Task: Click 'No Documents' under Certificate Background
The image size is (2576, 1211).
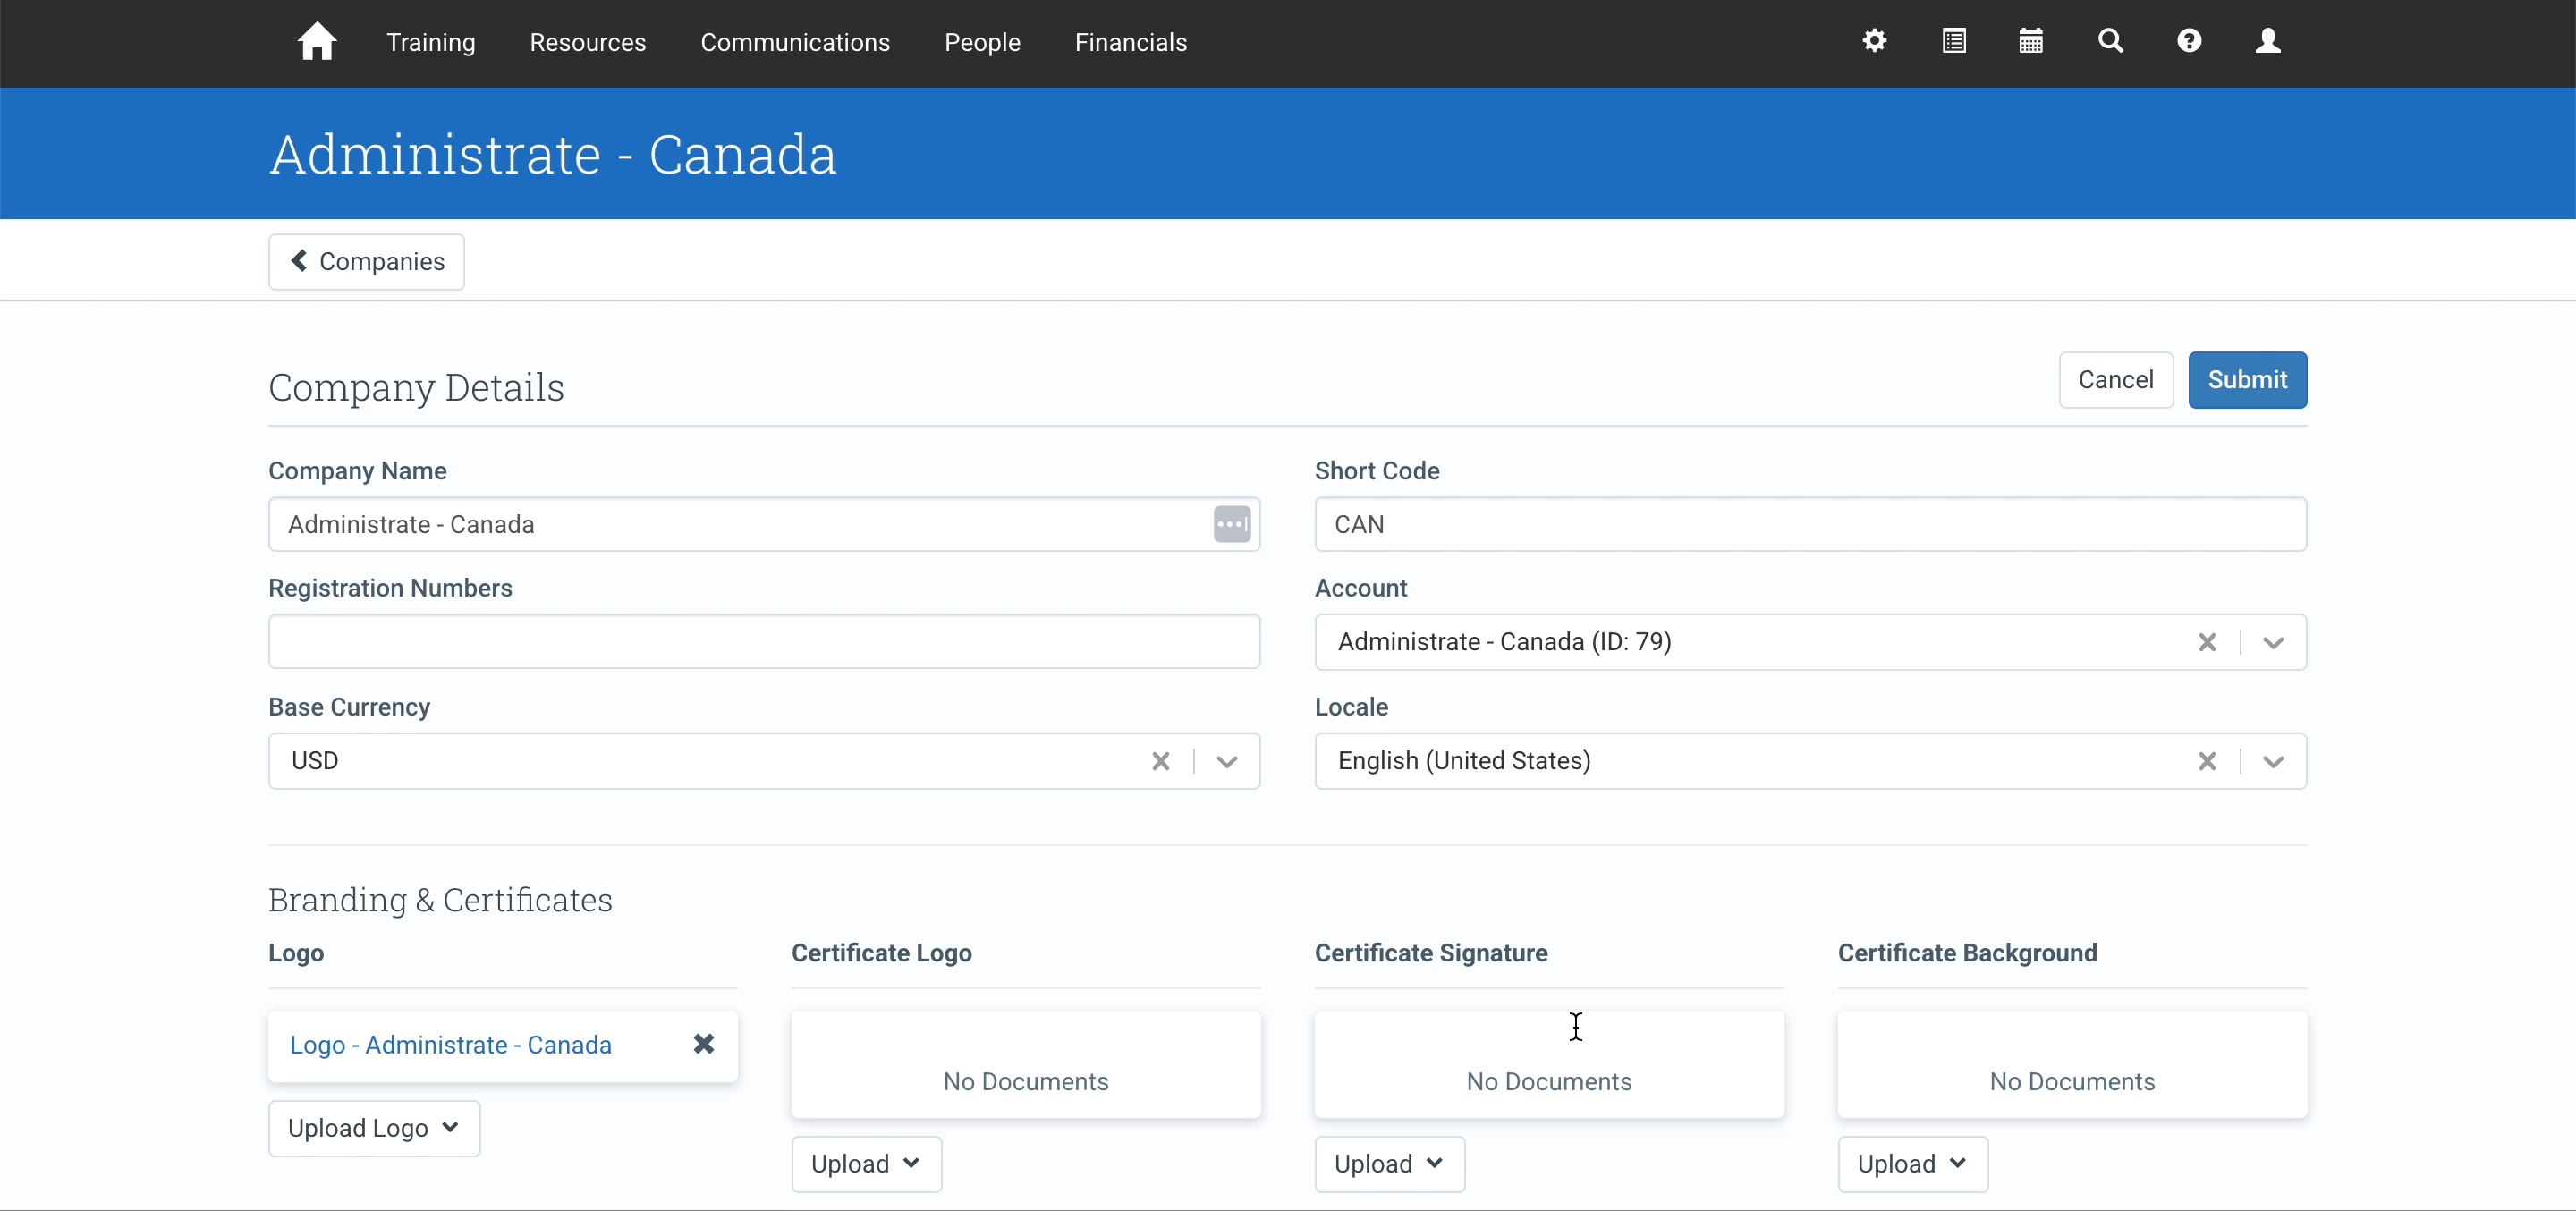Action: [2071, 1082]
